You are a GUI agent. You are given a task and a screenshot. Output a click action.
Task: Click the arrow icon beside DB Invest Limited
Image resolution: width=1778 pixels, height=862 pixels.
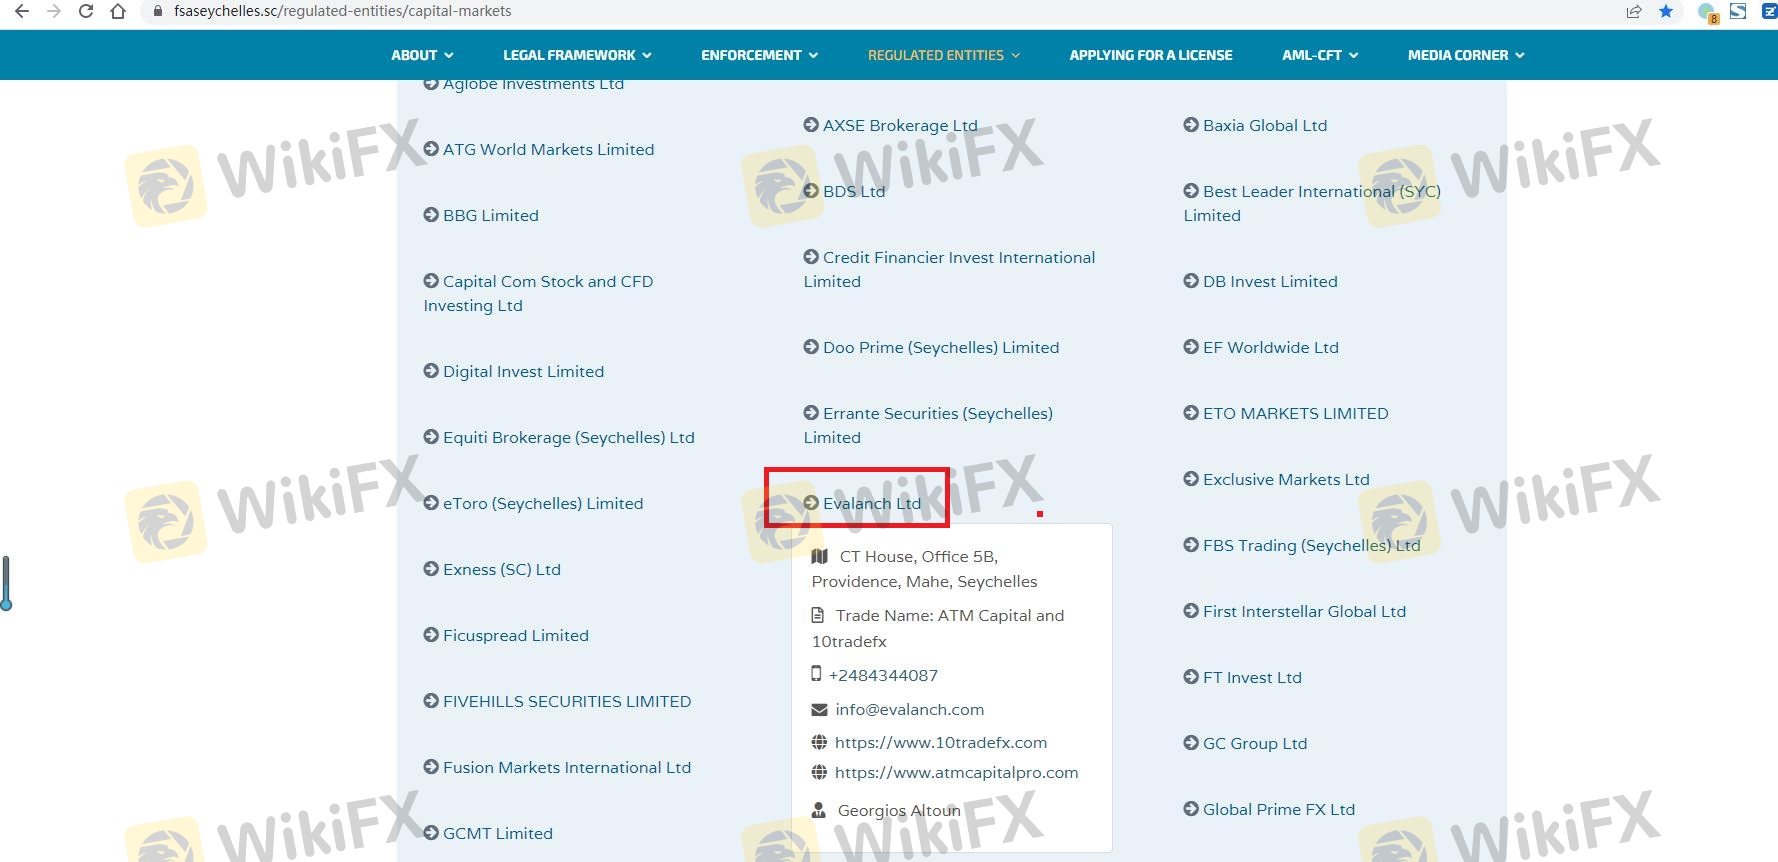tap(1191, 281)
